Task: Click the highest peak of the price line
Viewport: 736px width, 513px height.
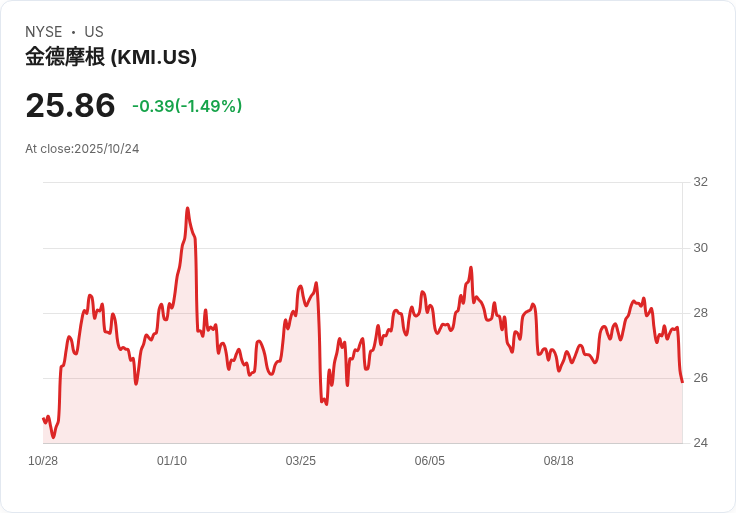Action: [x=188, y=208]
